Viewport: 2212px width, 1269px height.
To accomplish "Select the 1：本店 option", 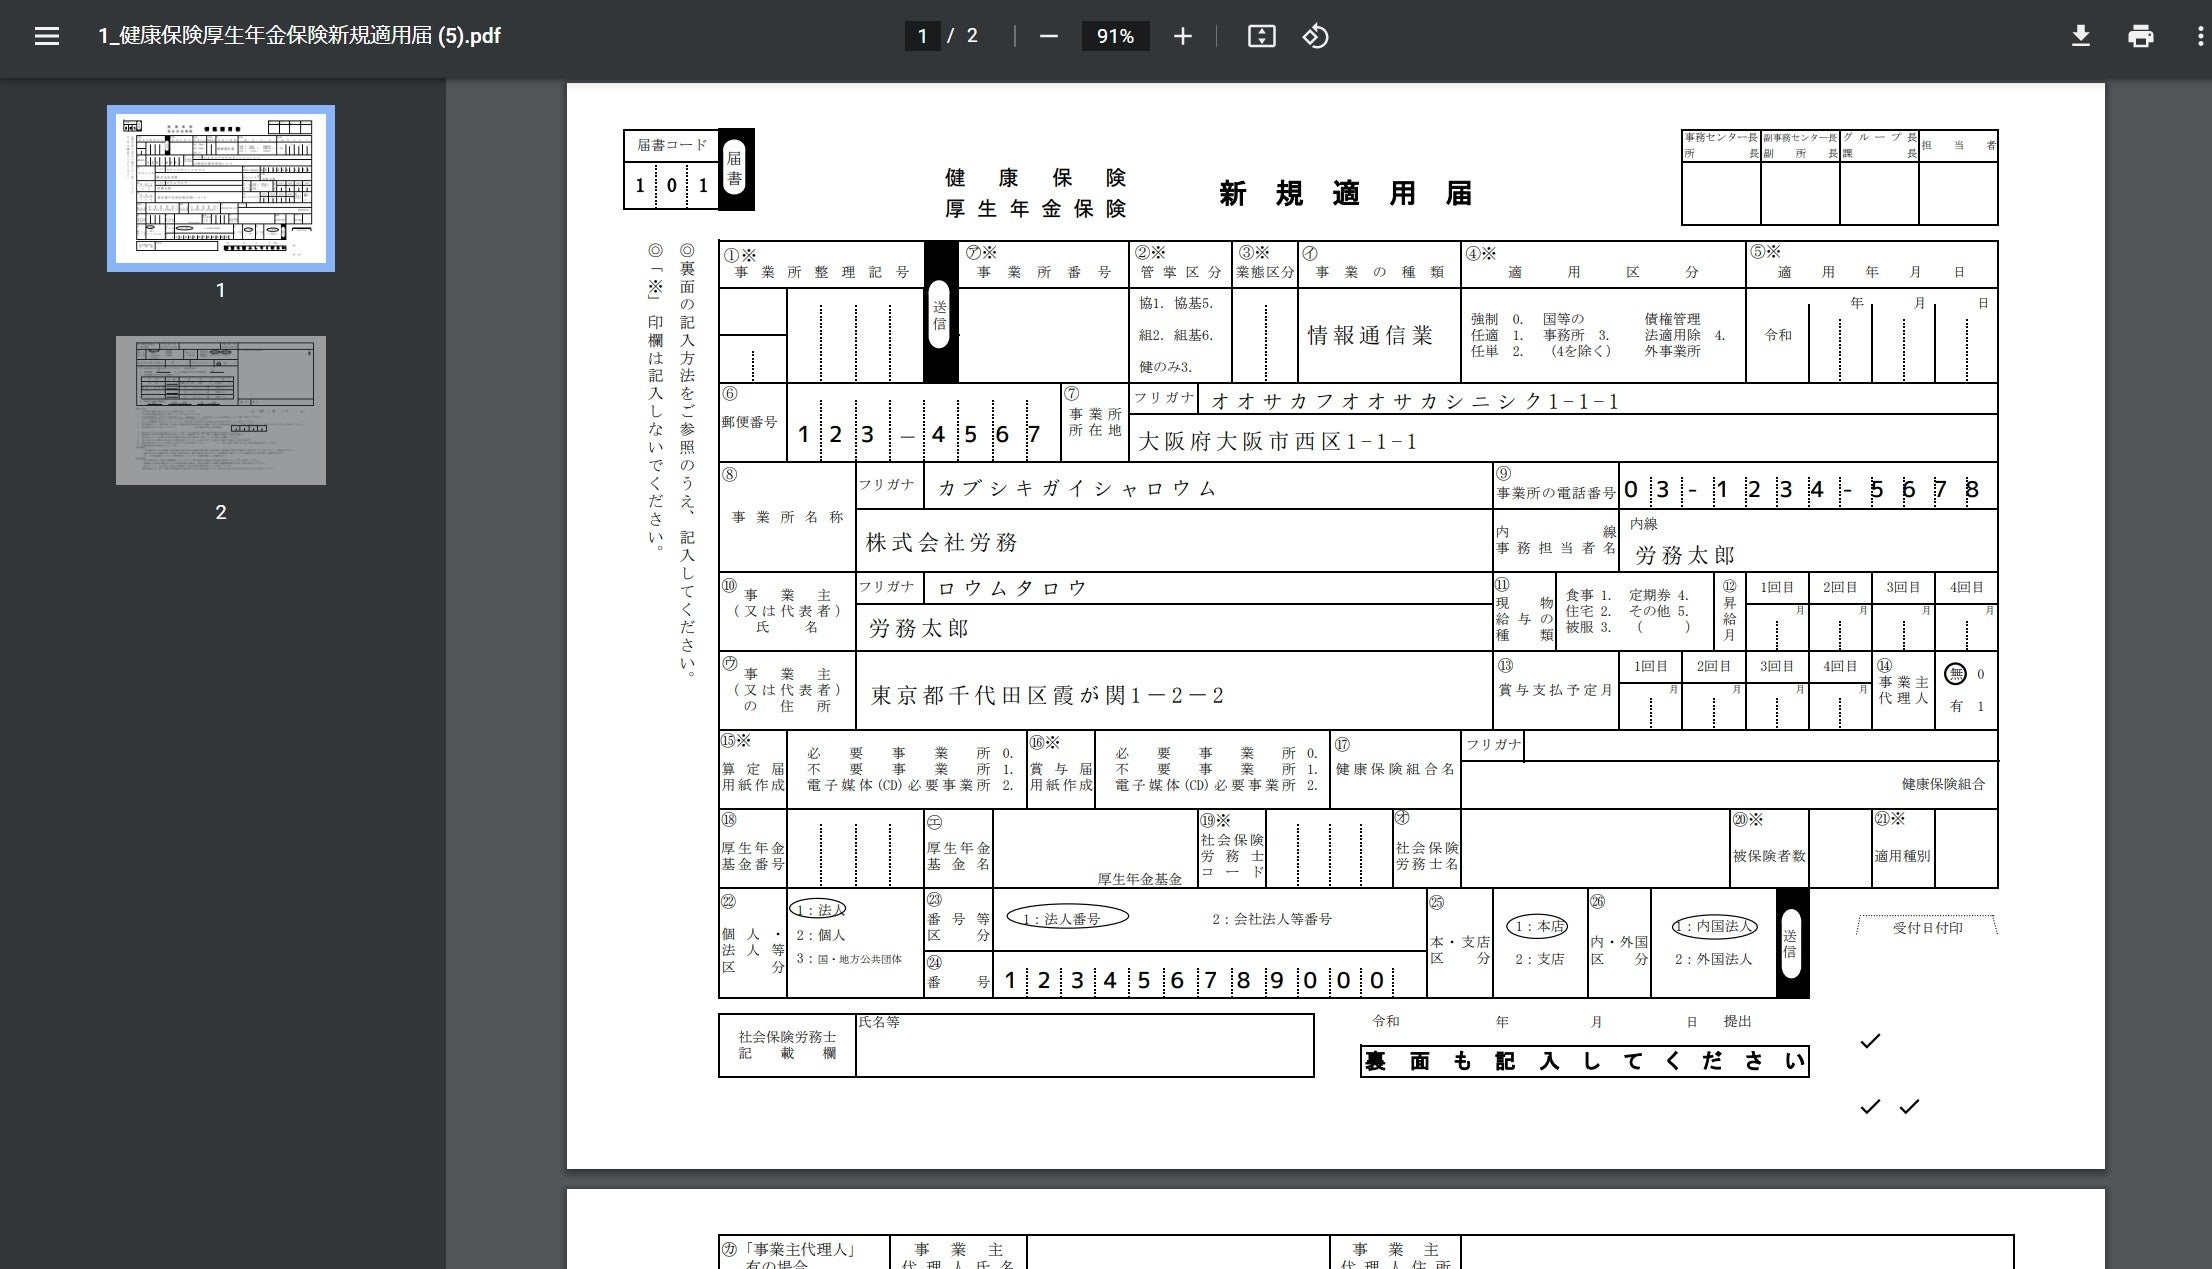I will click(1537, 926).
